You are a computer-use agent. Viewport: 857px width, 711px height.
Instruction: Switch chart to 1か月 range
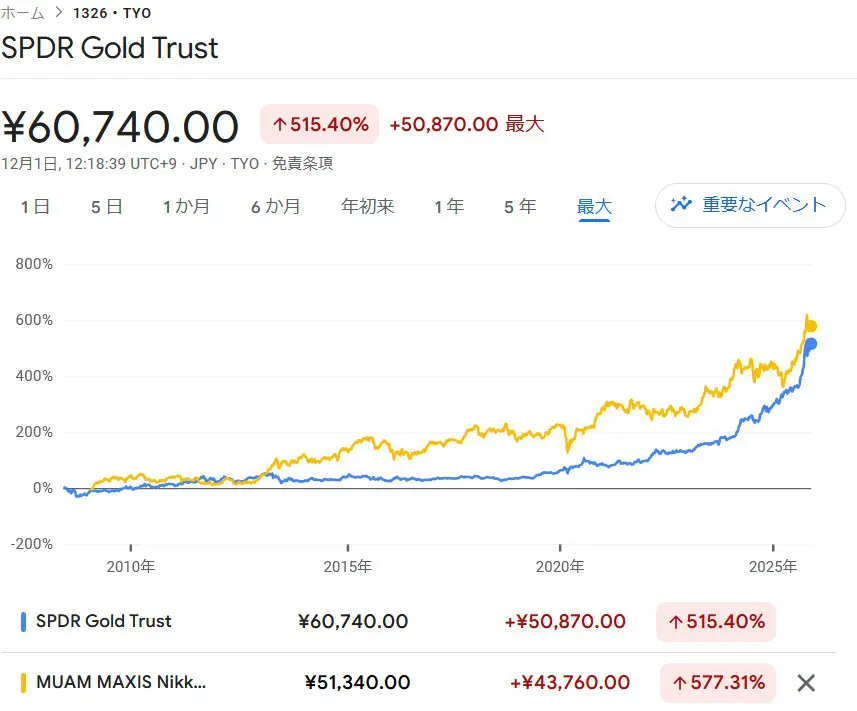(x=187, y=207)
